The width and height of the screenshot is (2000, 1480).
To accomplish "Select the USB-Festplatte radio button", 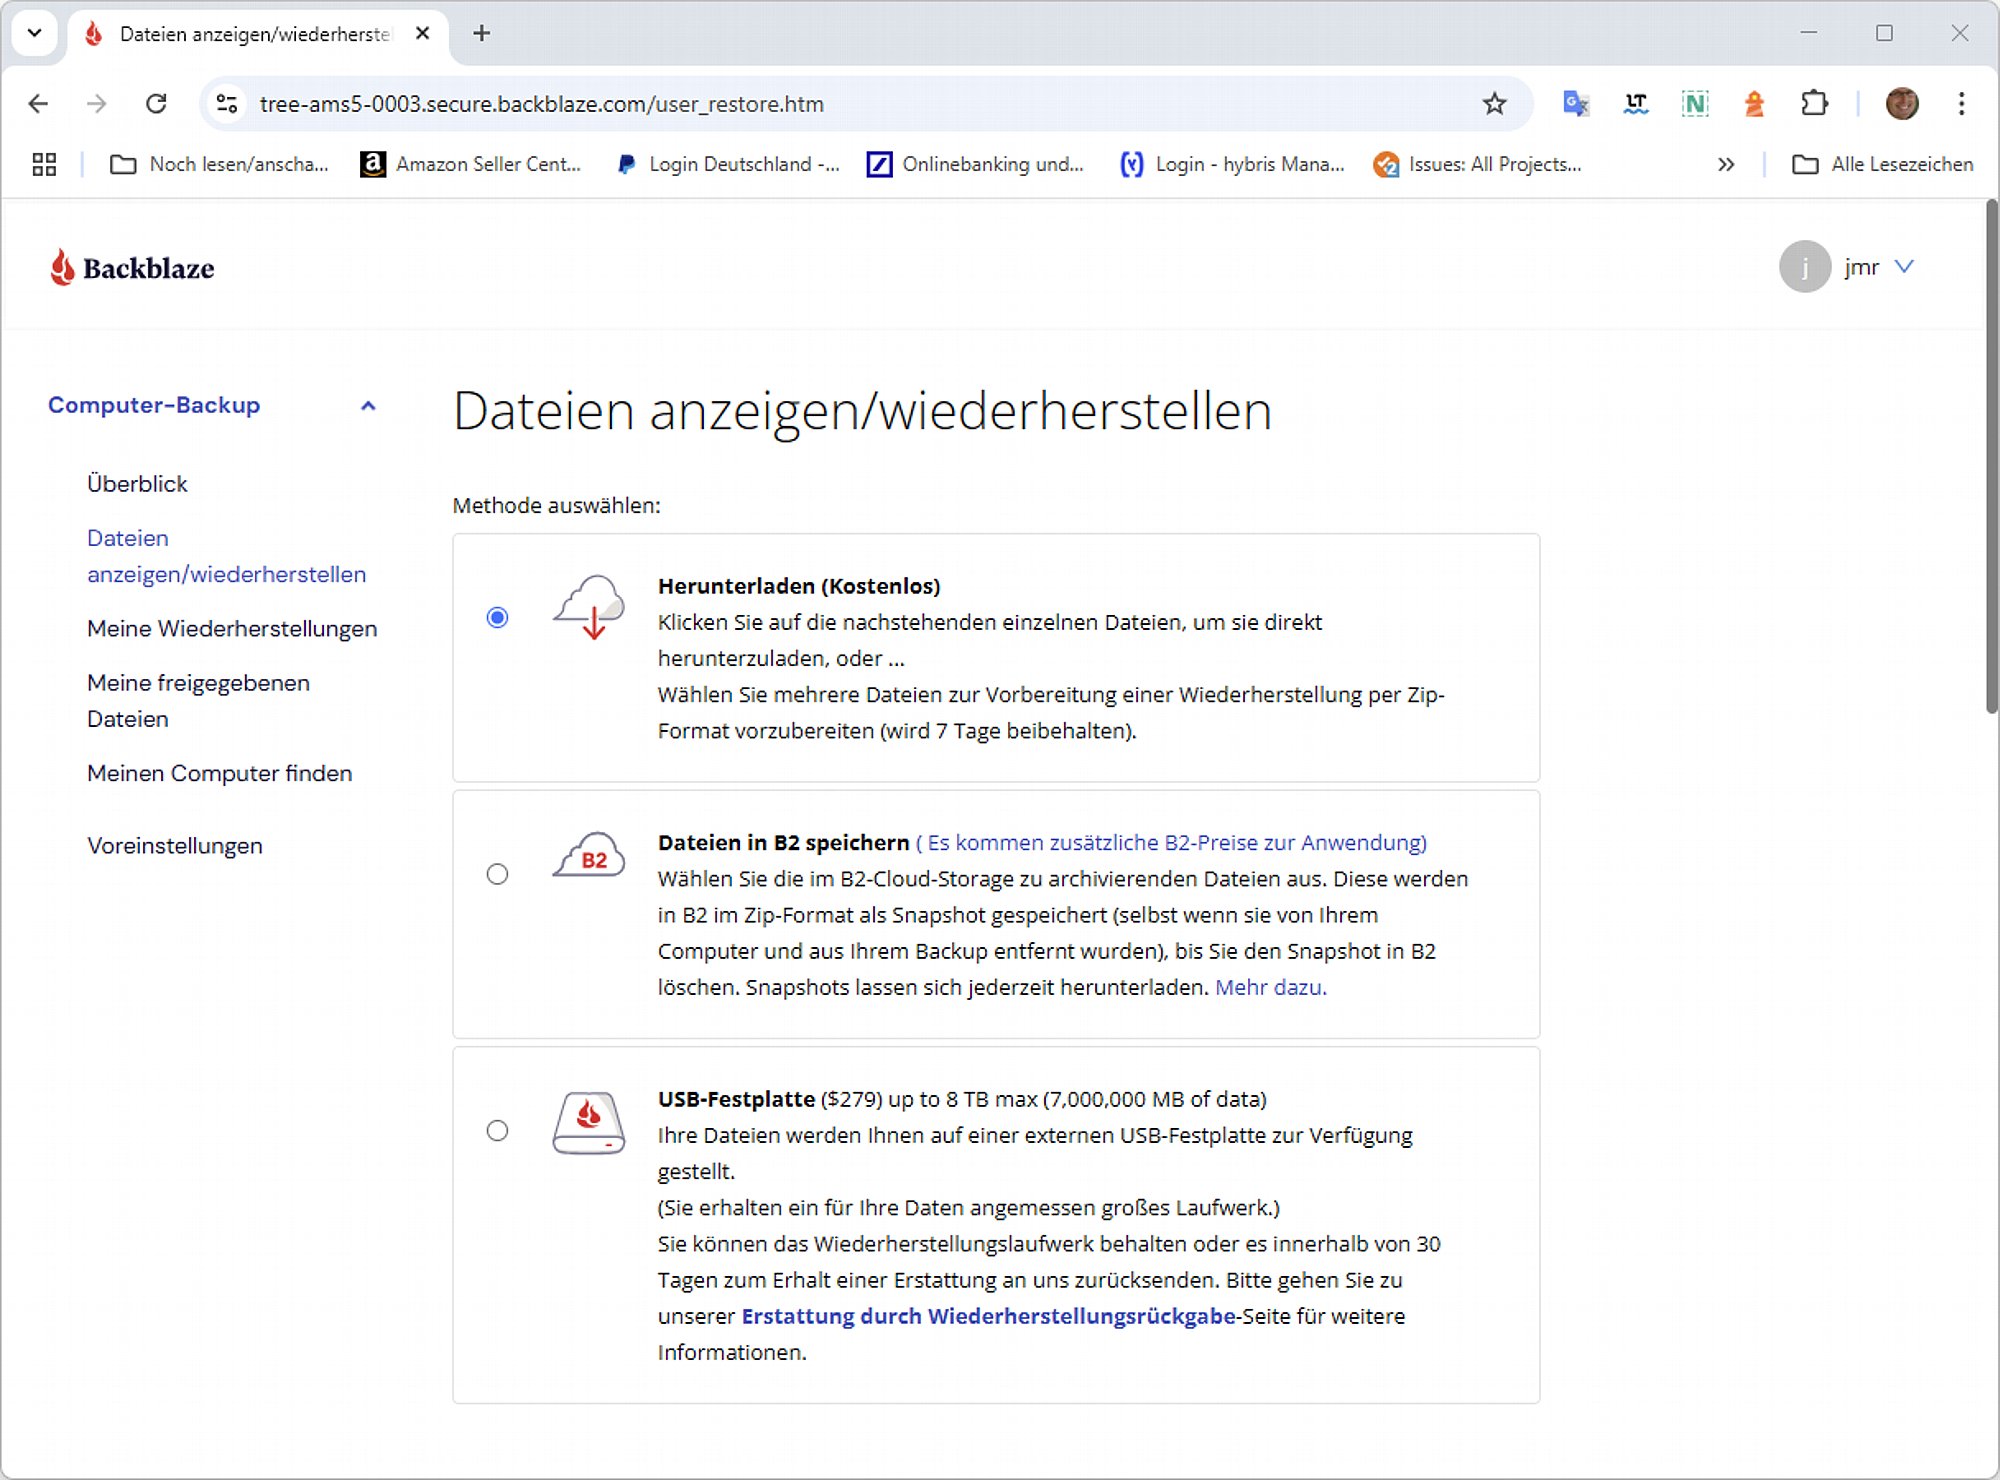I will pyautogui.click(x=497, y=1131).
